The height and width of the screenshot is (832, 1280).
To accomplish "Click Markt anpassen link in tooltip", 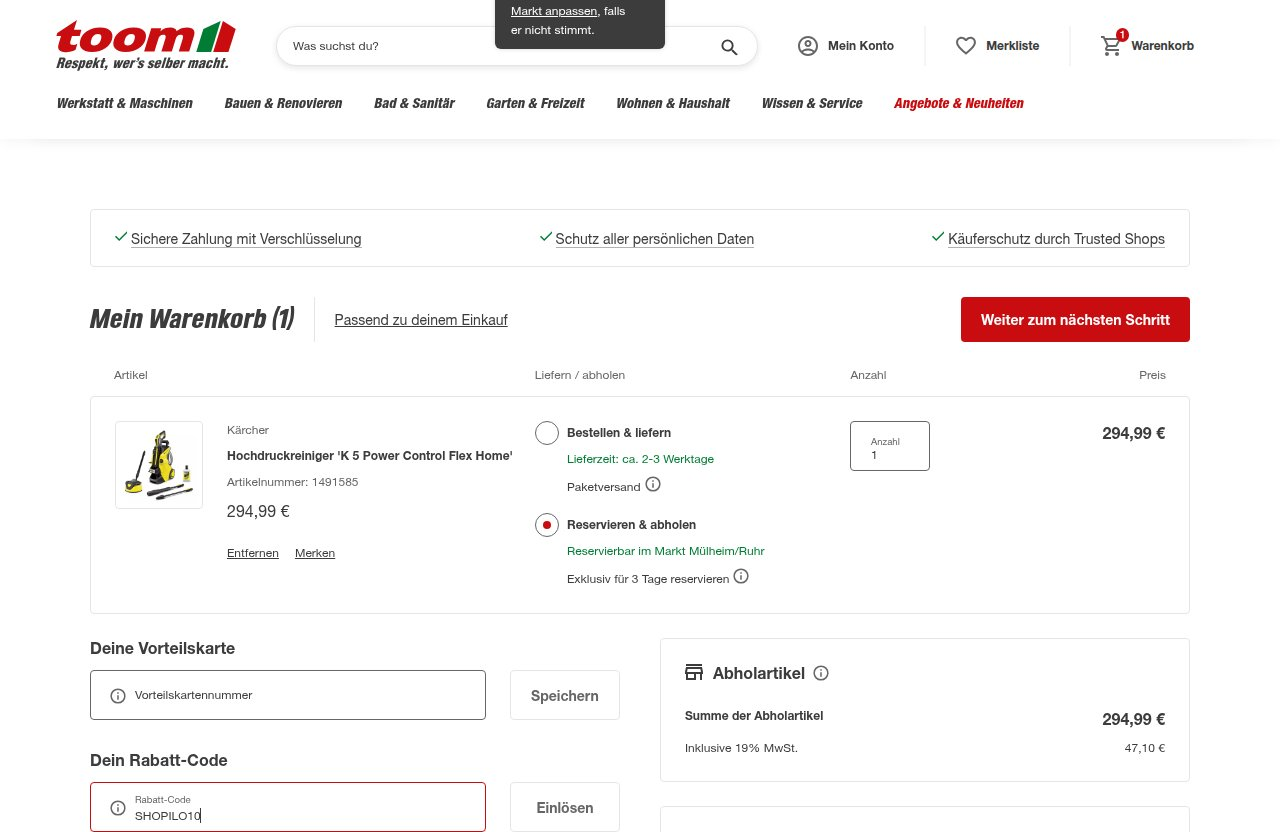I will click(555, 11).
